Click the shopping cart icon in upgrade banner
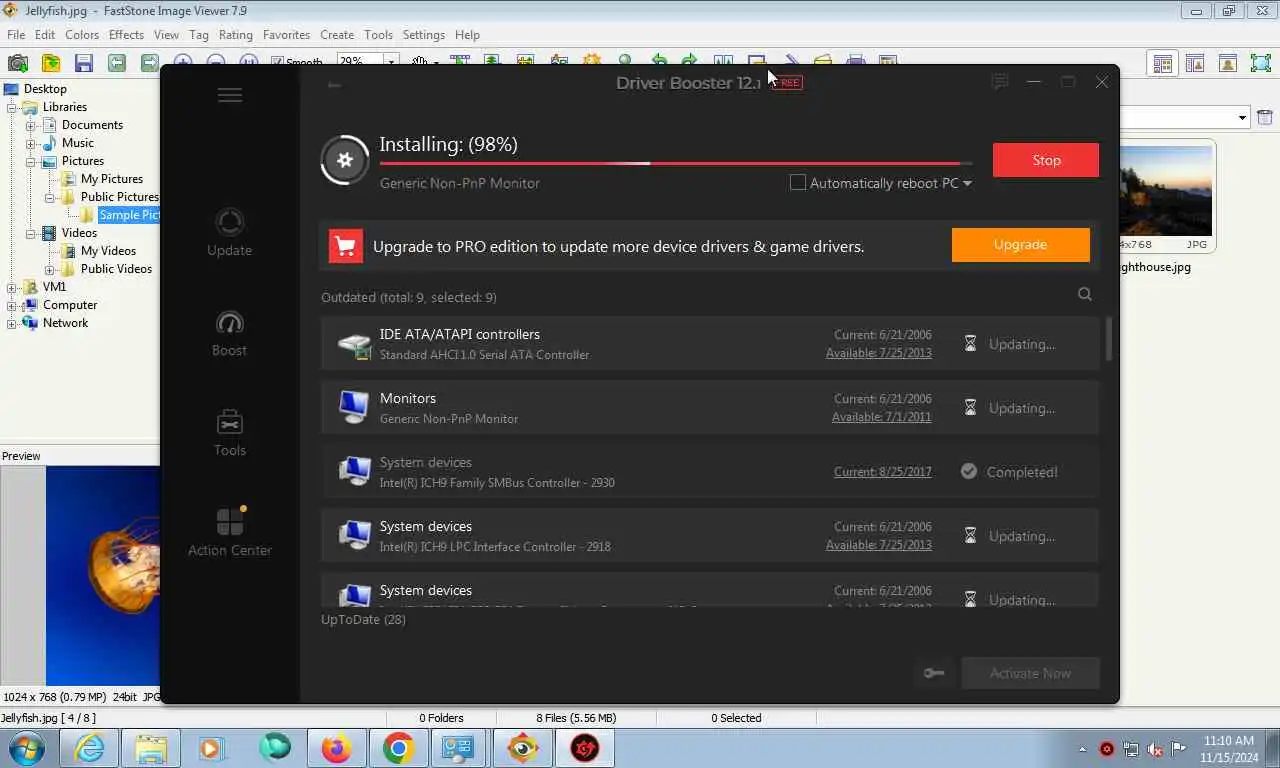Screen dimensions: 1280x768 tap(345, 246)
